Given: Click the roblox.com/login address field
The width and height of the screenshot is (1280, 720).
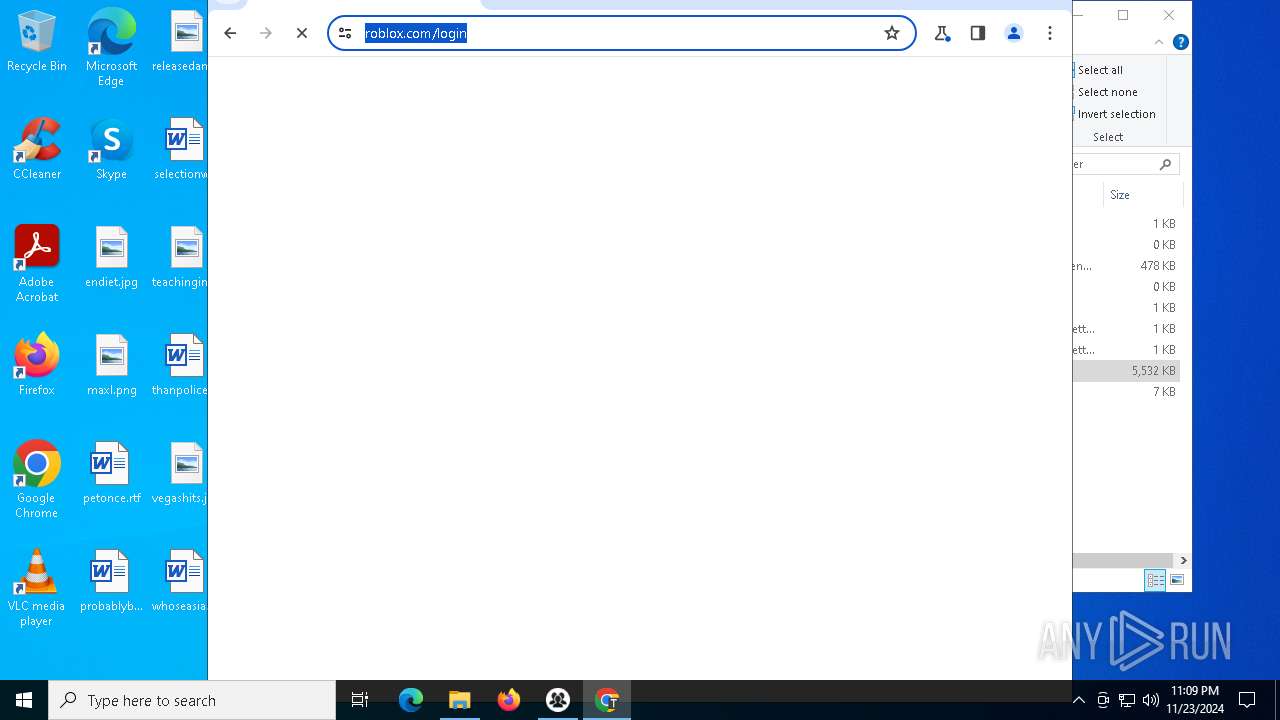Looking at the screenshot, I should (x=620, y=33).
